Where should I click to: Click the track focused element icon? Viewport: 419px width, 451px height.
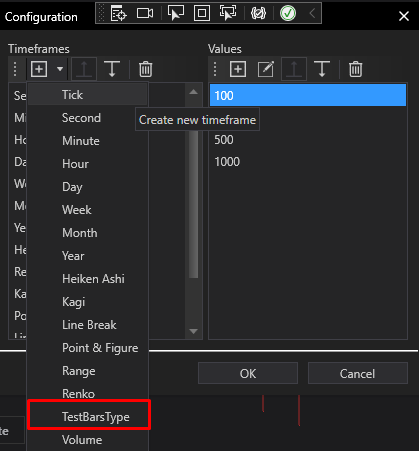pyautogui.click(x=228, y=13)
